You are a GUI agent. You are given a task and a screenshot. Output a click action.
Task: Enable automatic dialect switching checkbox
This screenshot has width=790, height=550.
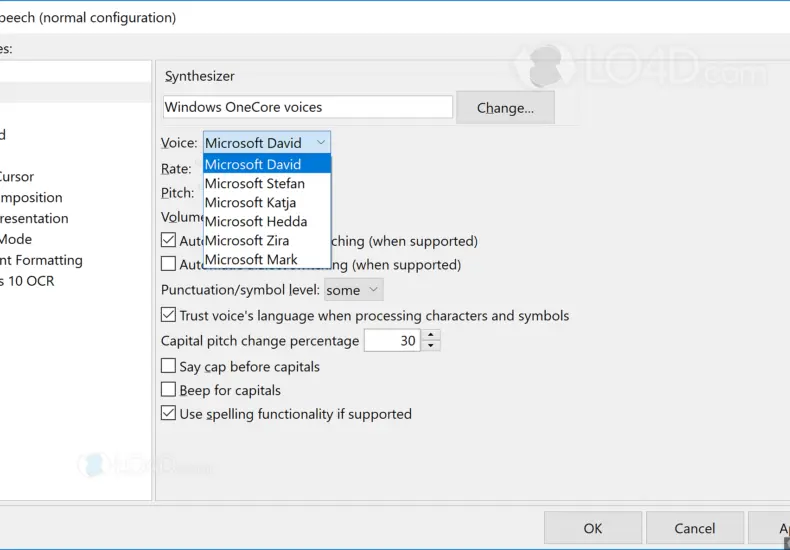coord(168,263)
